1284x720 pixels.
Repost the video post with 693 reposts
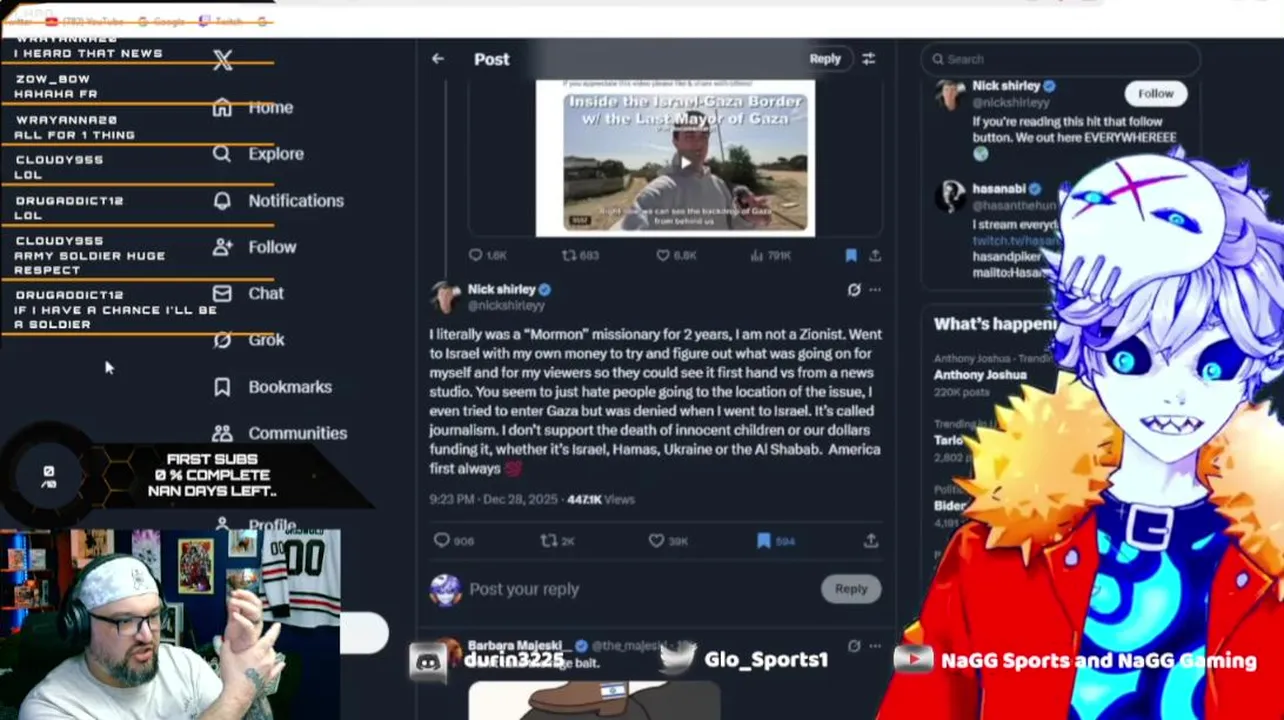568,256
